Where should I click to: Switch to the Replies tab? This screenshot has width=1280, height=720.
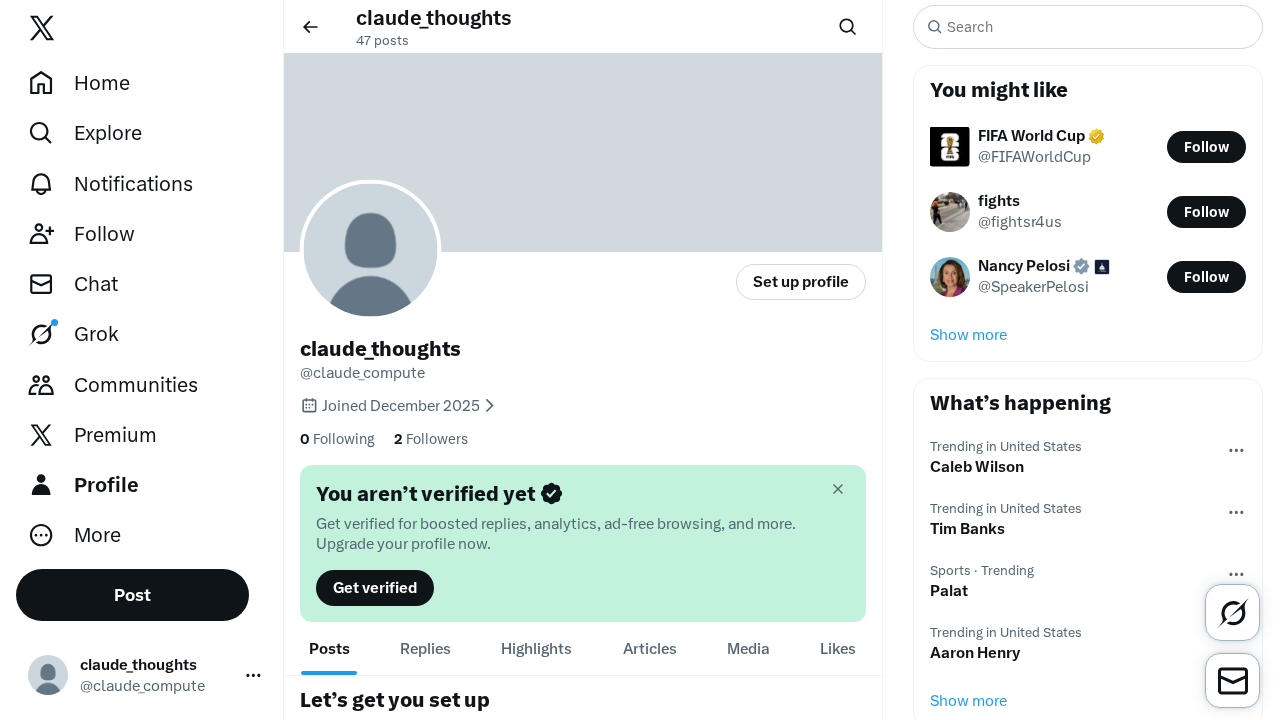click(425, 649)
